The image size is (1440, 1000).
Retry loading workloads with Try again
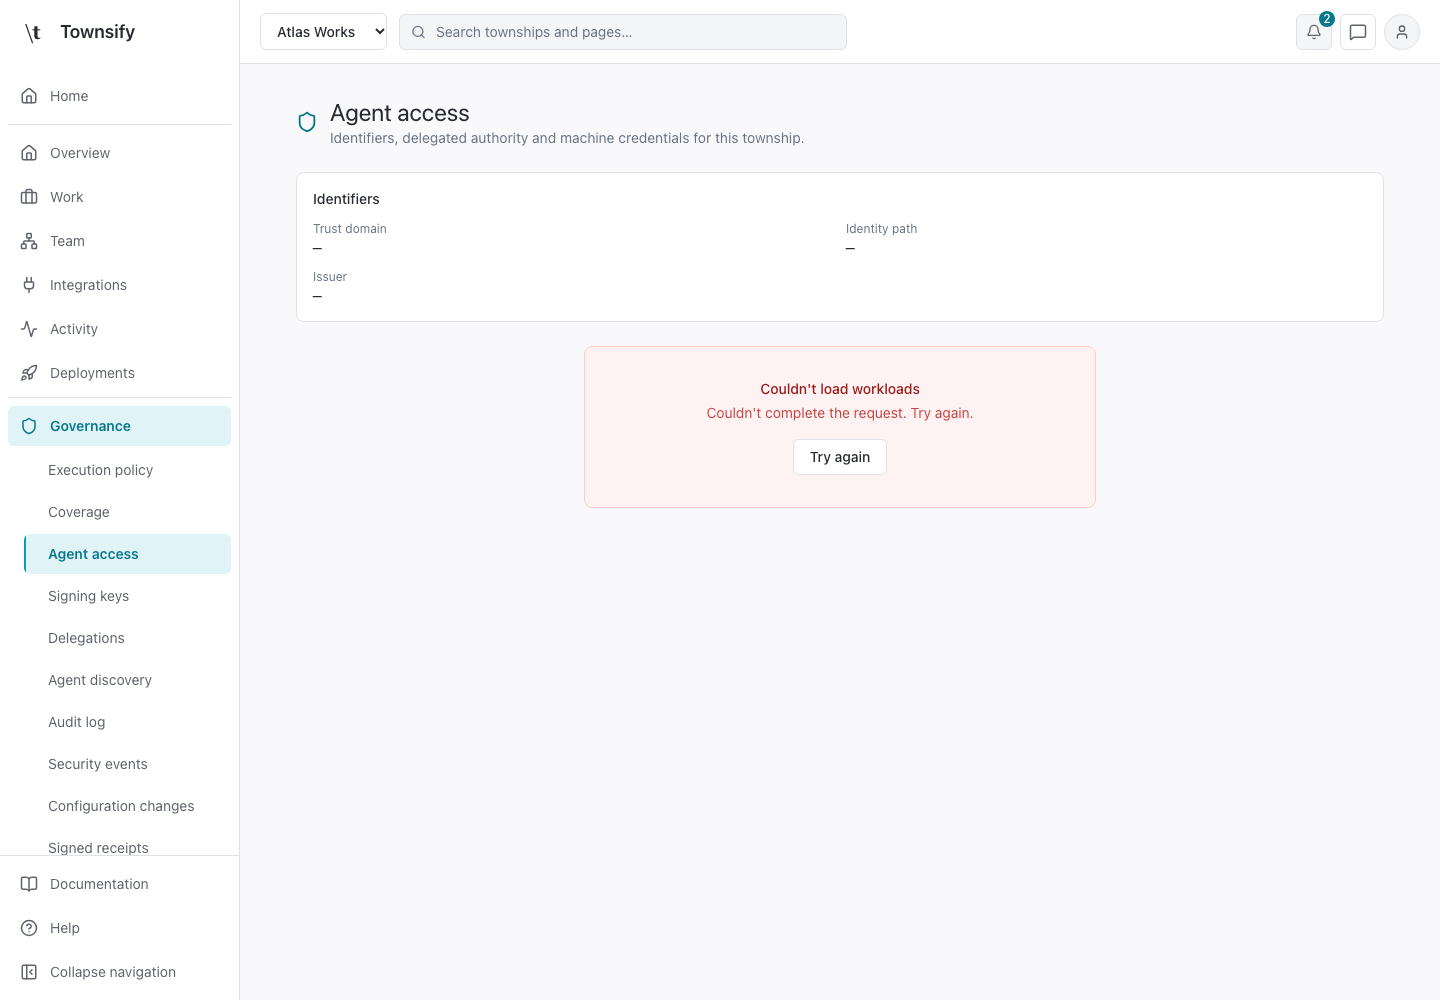pos(840,457)
